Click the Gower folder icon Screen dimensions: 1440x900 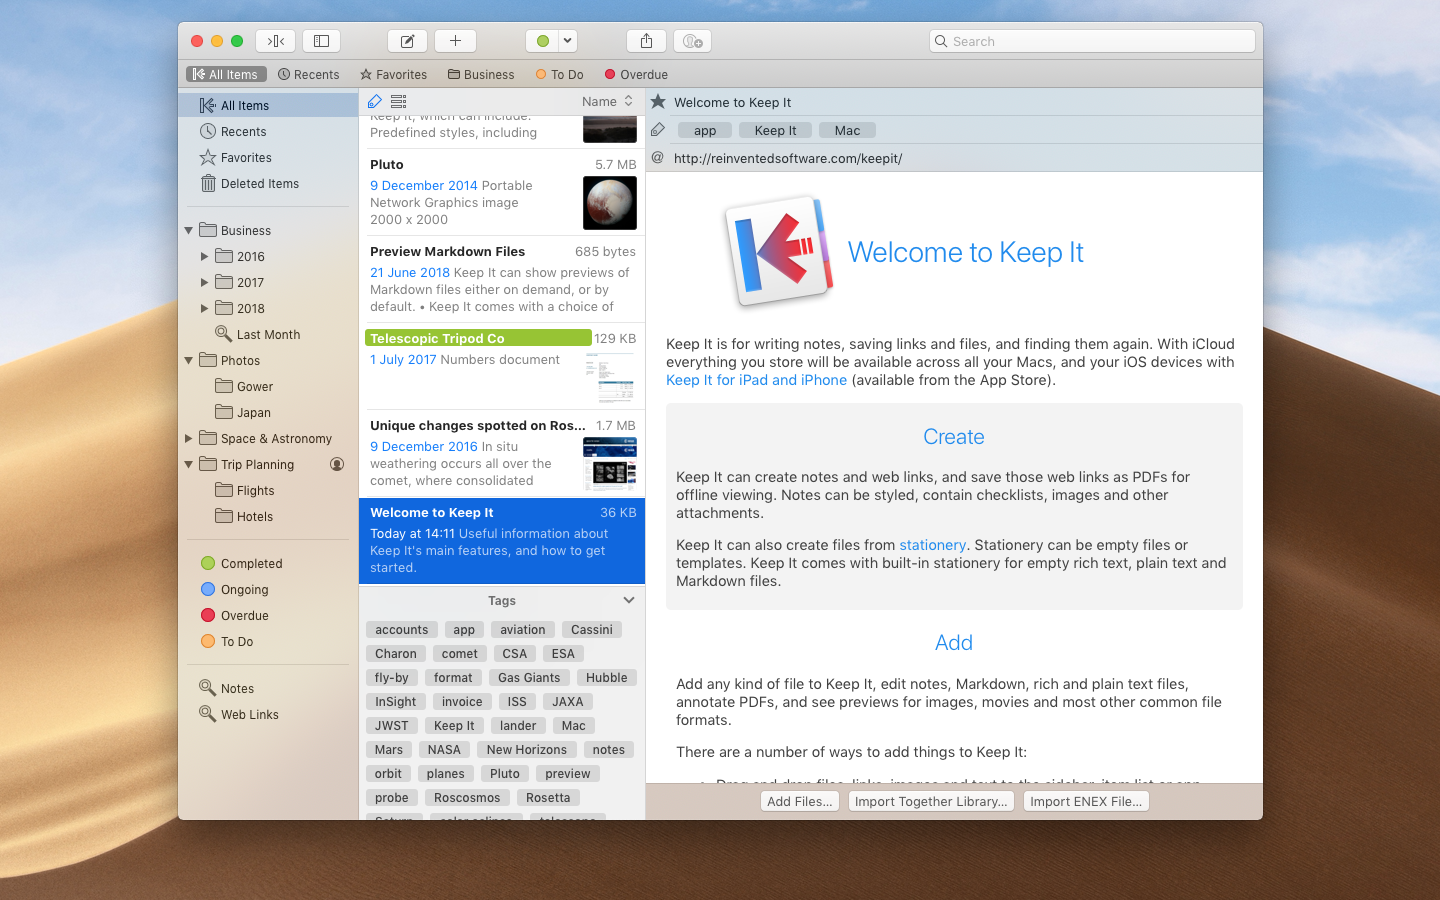tap(224, 386)
